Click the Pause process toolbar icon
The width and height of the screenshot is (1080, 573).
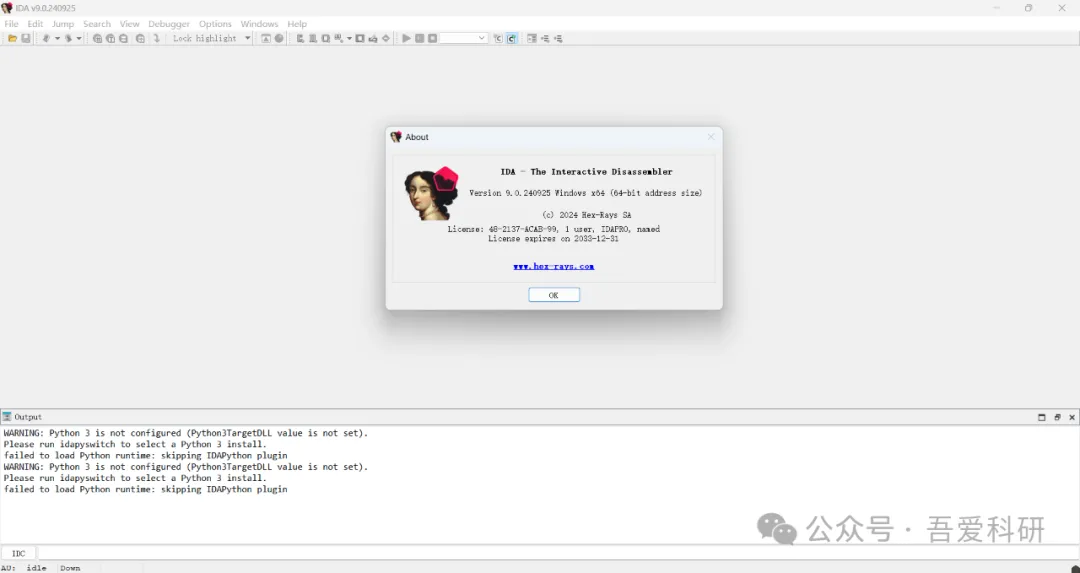[419, 39]
